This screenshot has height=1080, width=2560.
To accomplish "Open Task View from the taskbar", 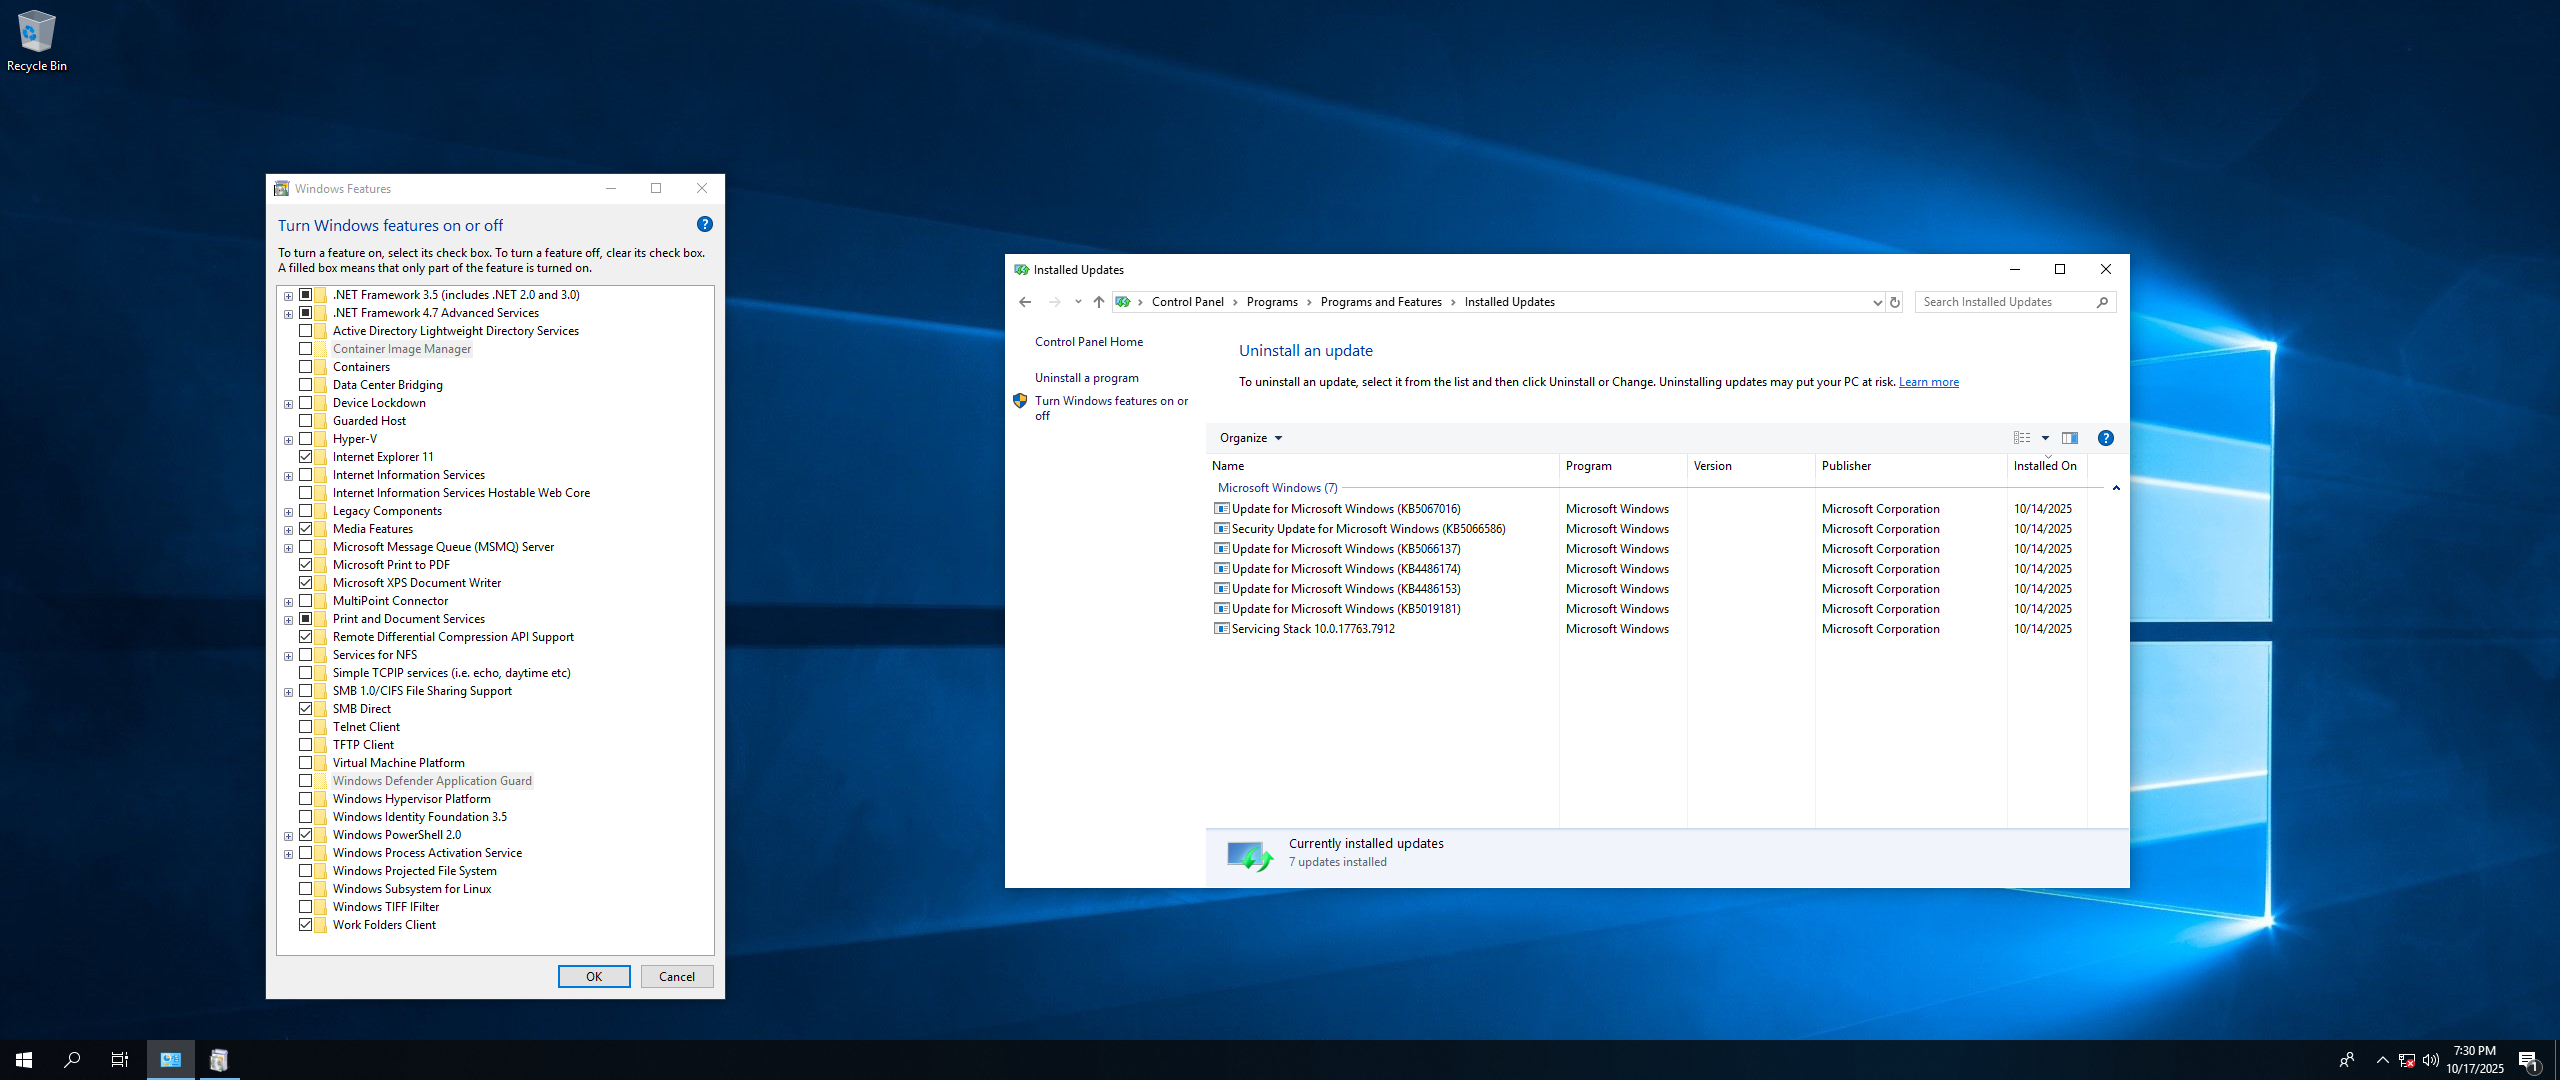I will [119, 1060].
